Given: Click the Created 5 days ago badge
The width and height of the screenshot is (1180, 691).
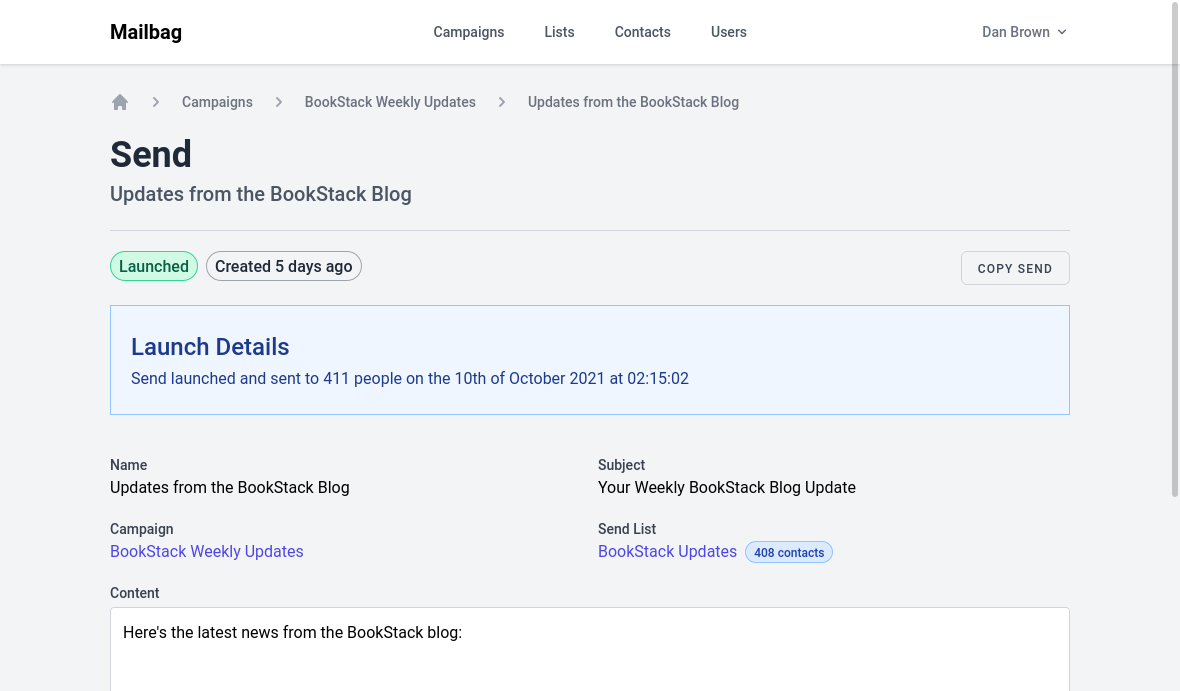Looking at the screenshot, I should click(x=284, y=266).
